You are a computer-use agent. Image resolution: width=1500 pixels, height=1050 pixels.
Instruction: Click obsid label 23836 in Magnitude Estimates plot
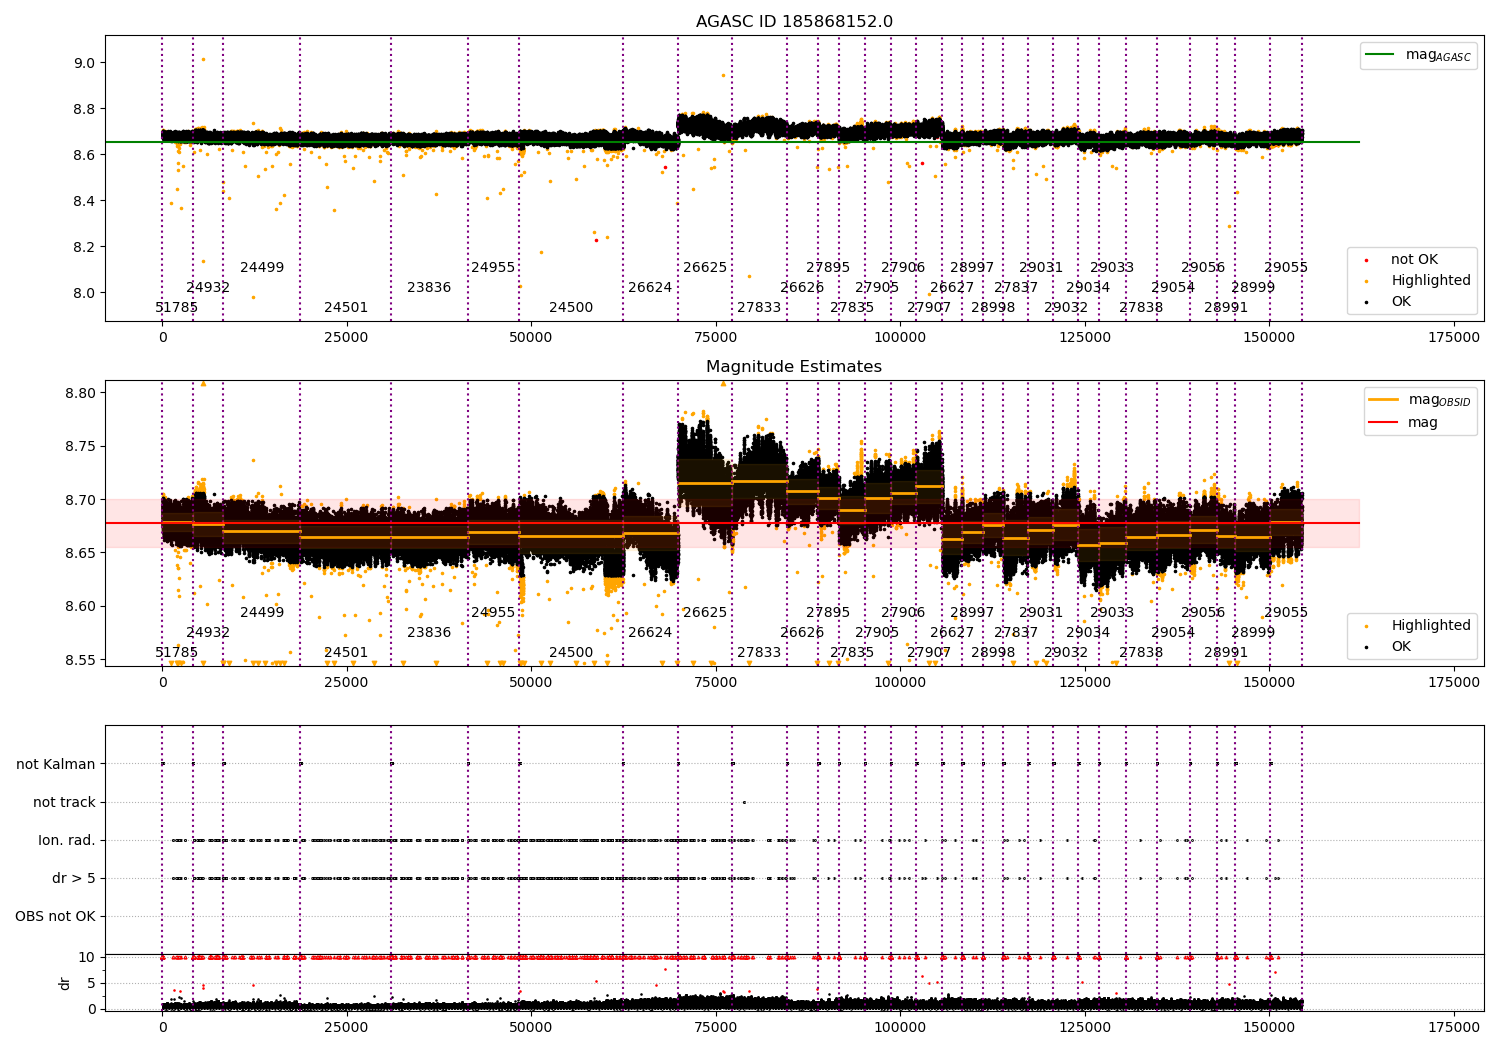tap(429, 632)
